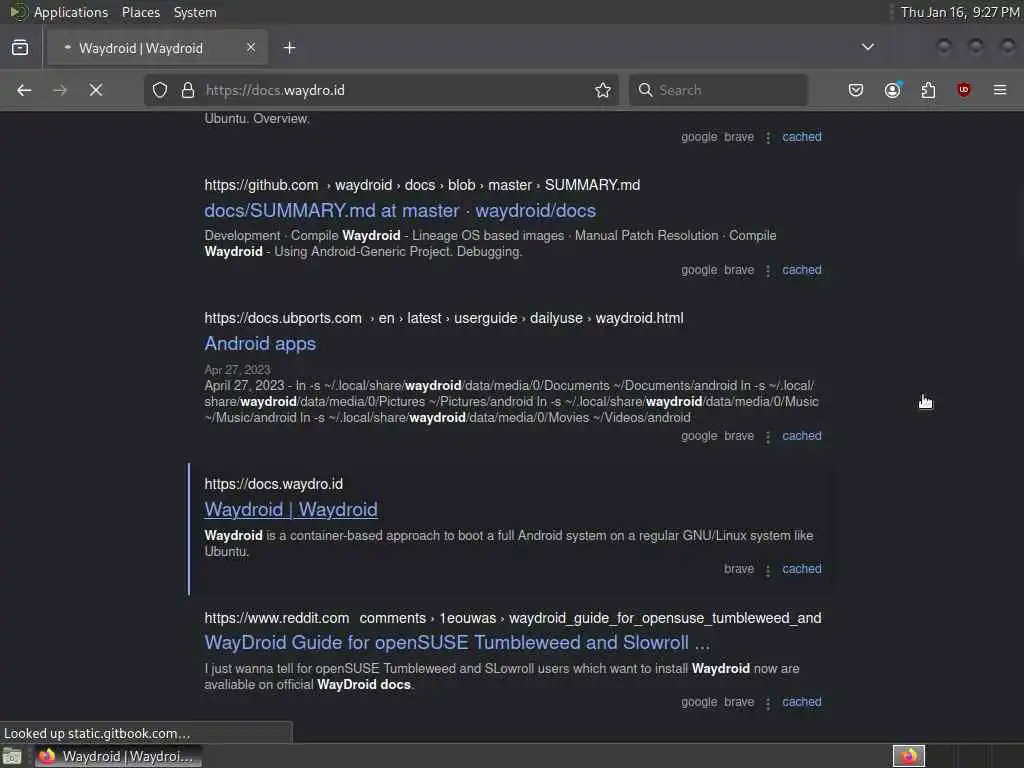Click the site security padlock icon
Image resolution: width=1024 pixels, height=768 pixels.
188,90
